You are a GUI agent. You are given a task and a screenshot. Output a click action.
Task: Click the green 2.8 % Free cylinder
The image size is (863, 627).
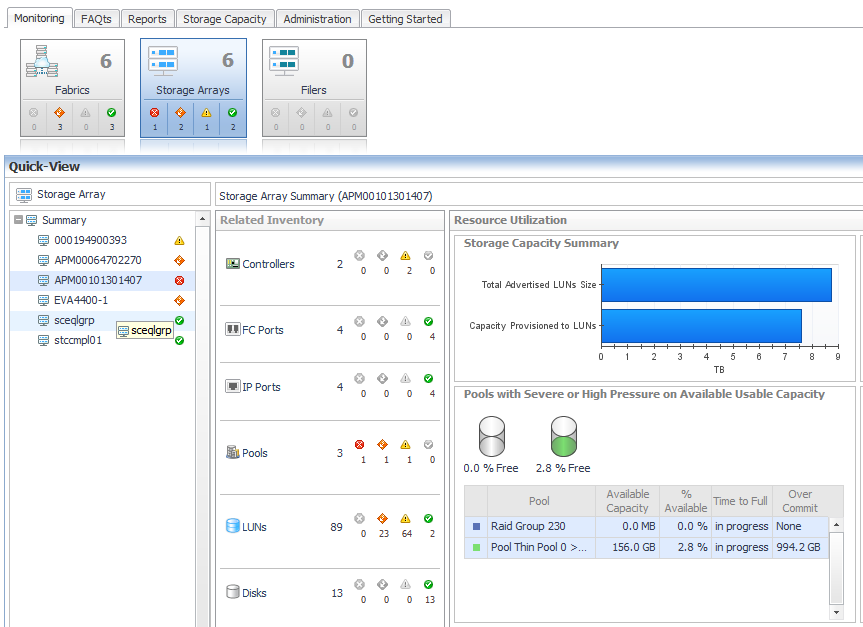pos(565,437)
